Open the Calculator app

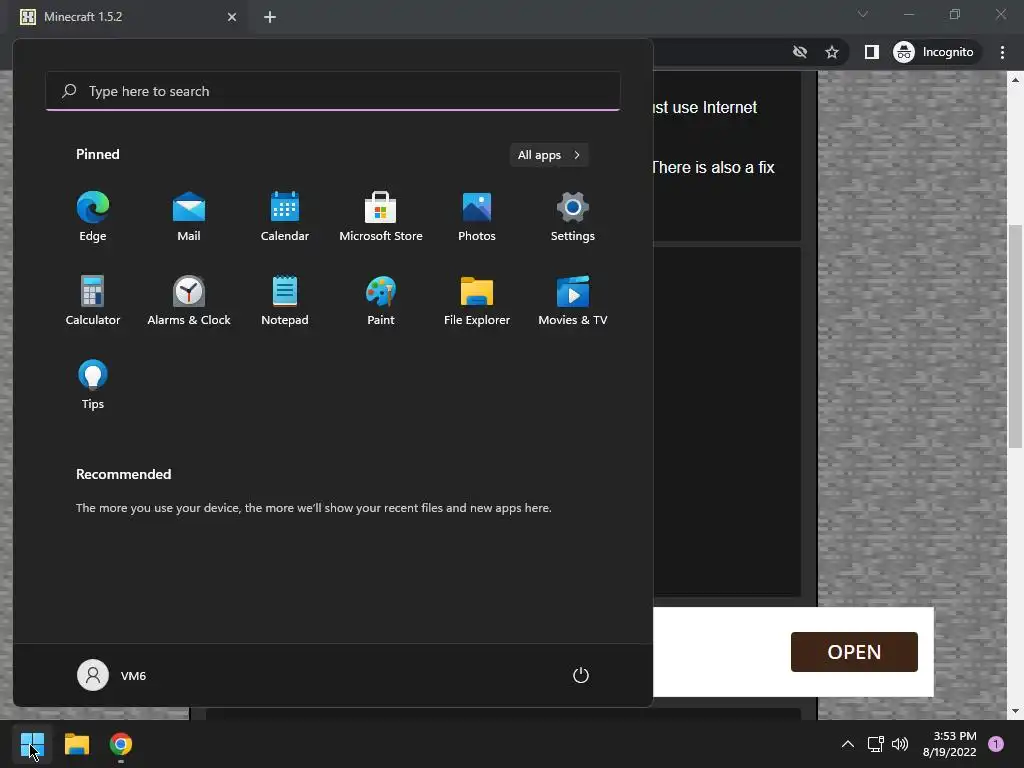(x=93, y=300)
